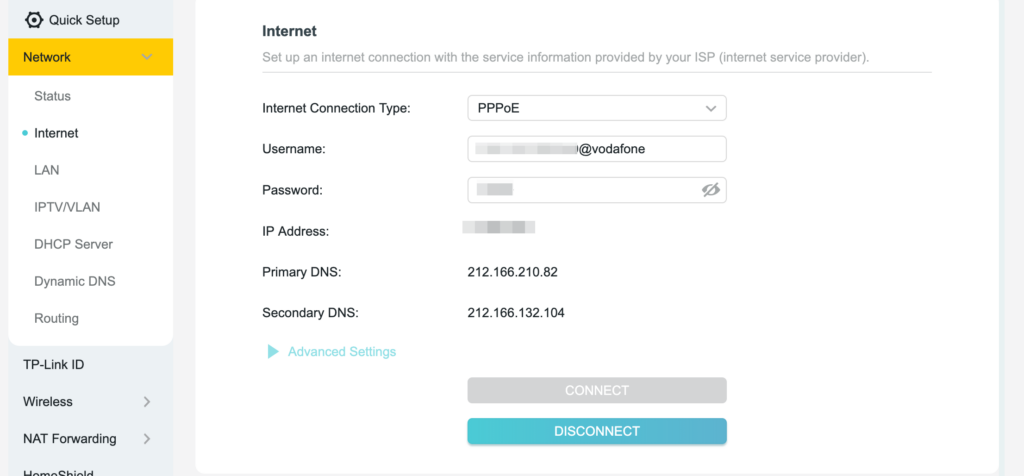
Task: Collapse the Network menu chevron
Action: point(147,58)
